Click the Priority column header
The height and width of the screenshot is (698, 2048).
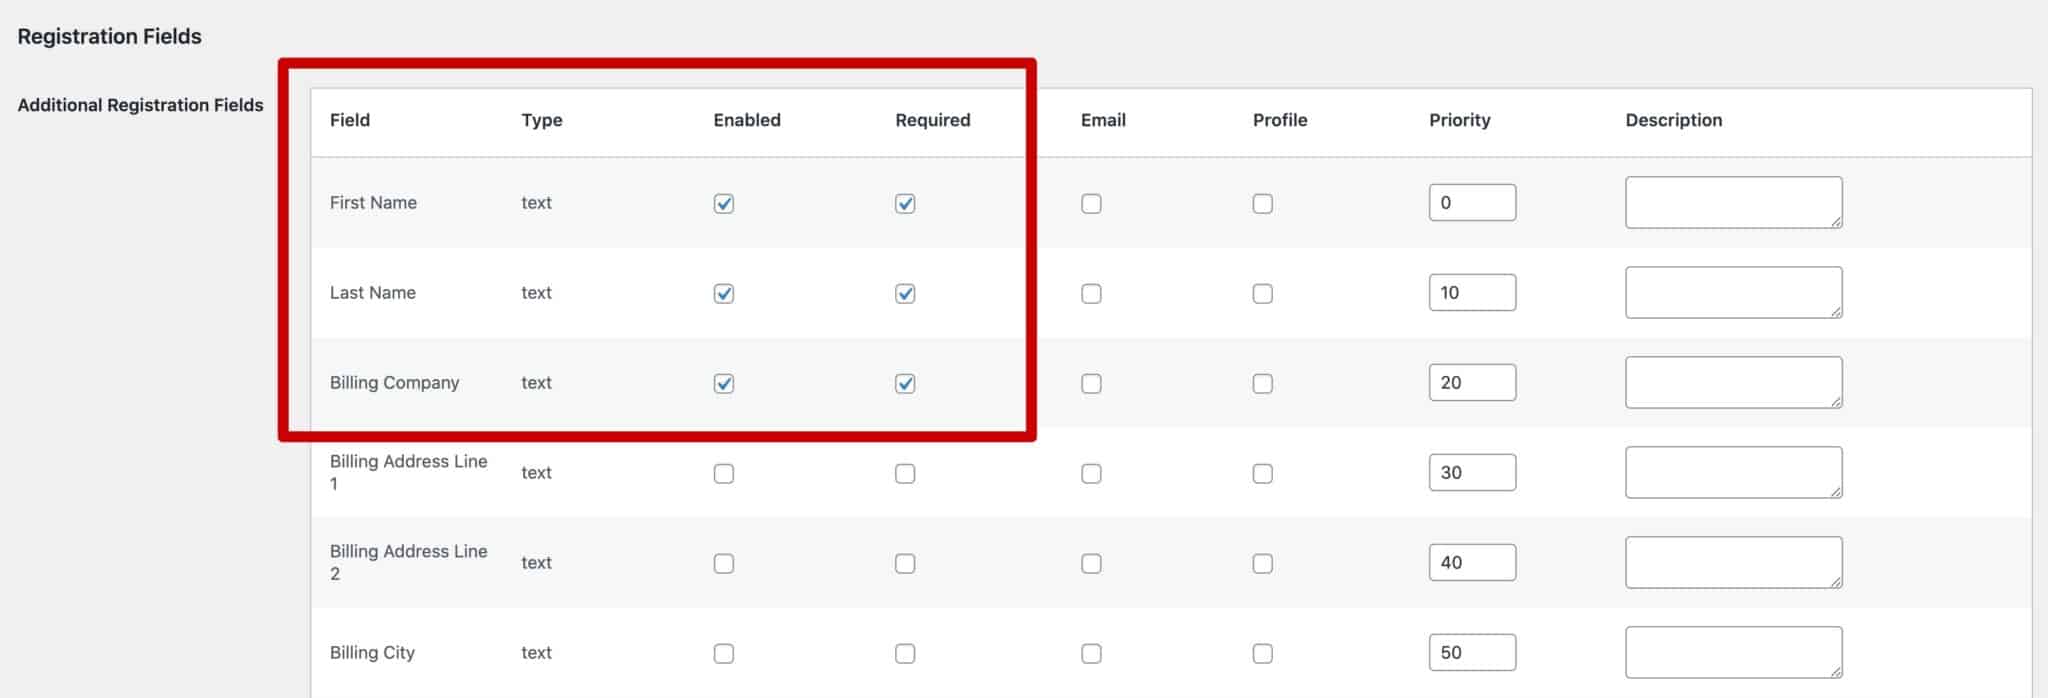[1459, 120]
